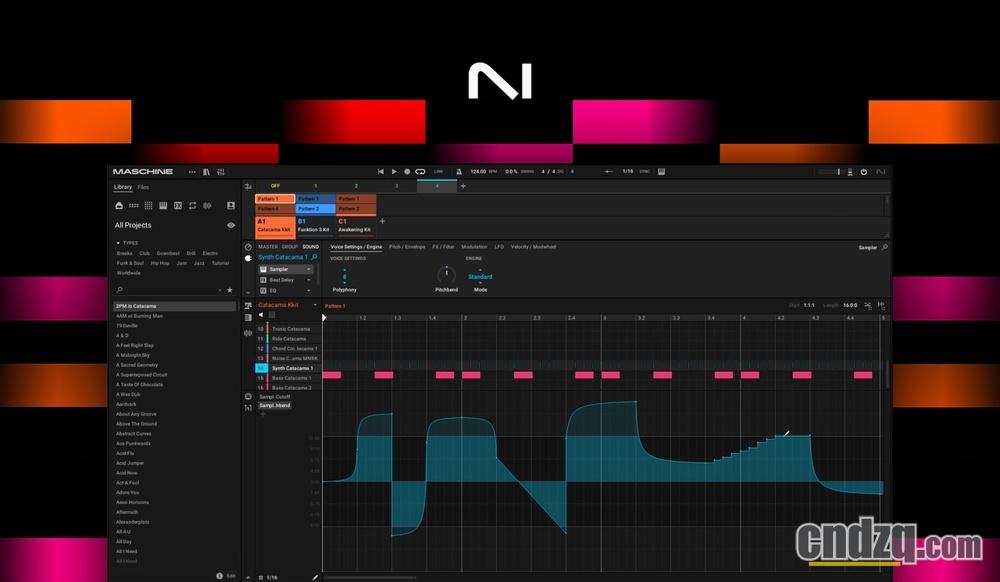Open the mixer view icon in header

[x=221, y=172]
